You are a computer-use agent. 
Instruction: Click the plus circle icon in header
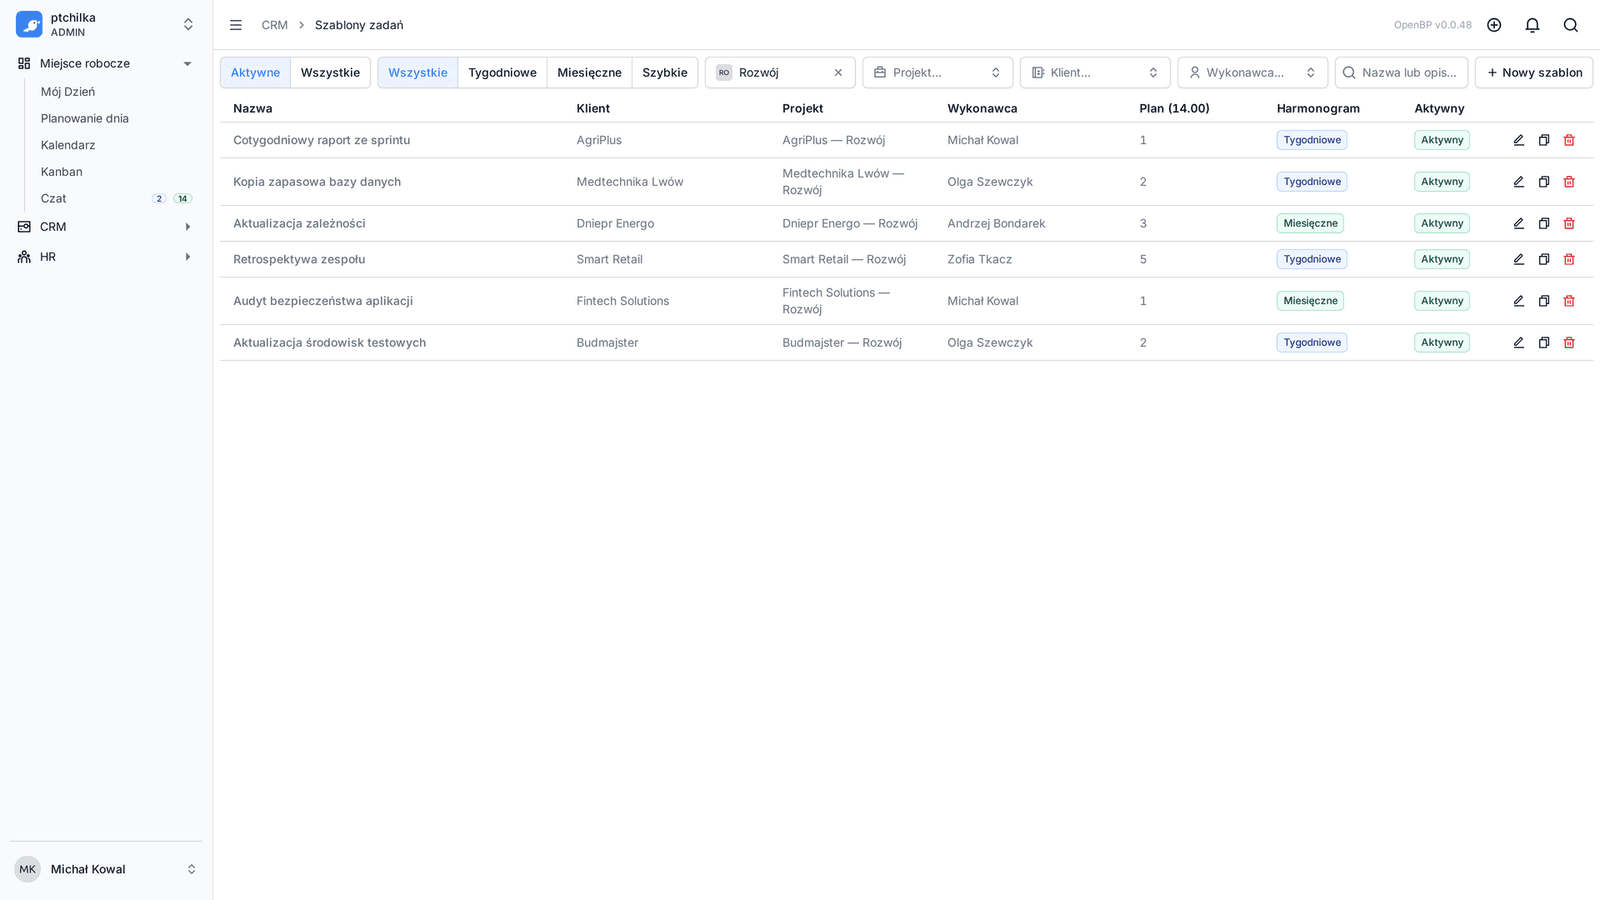tap(1494, 25)
